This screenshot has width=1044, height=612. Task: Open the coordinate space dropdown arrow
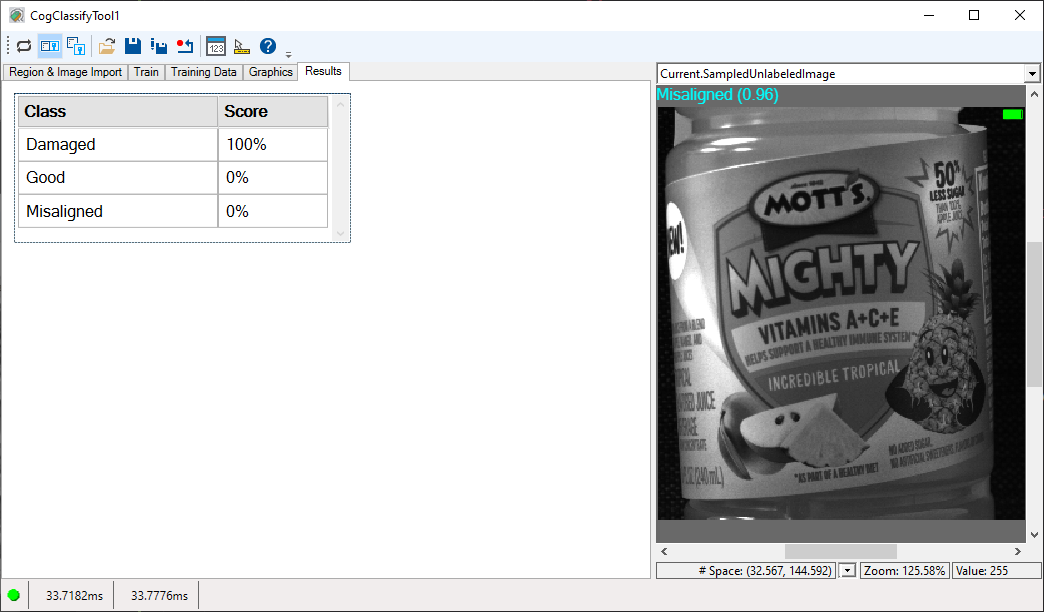pyautogui.click(x=848, y=570)
